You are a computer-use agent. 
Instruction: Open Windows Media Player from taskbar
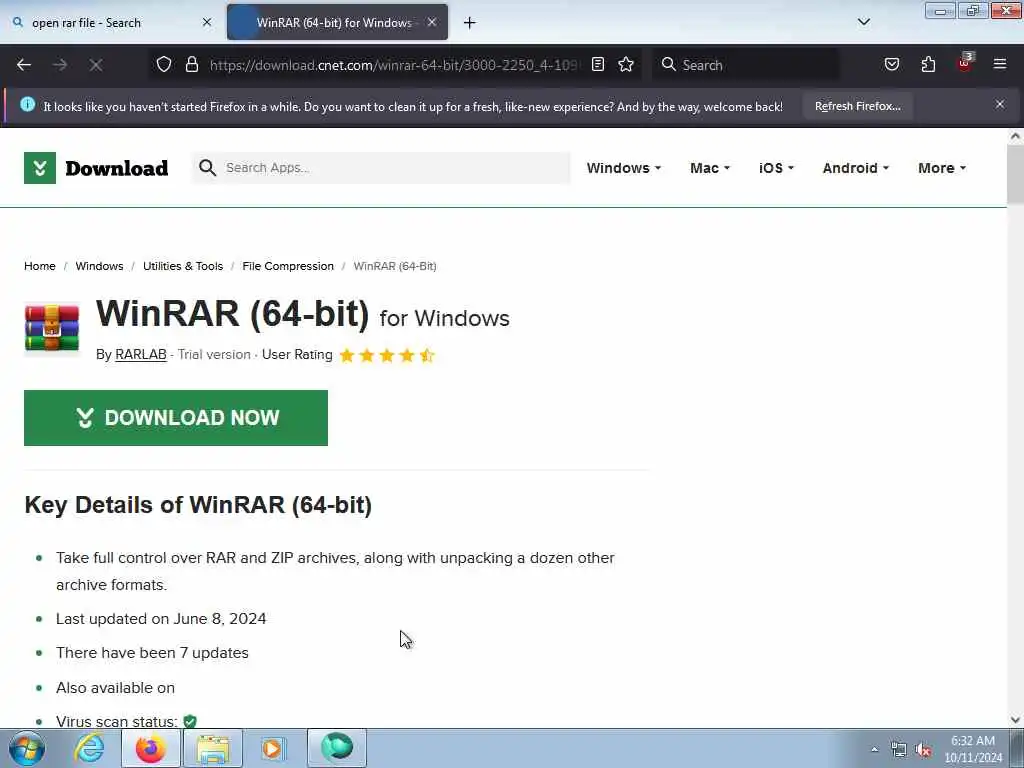273,748
